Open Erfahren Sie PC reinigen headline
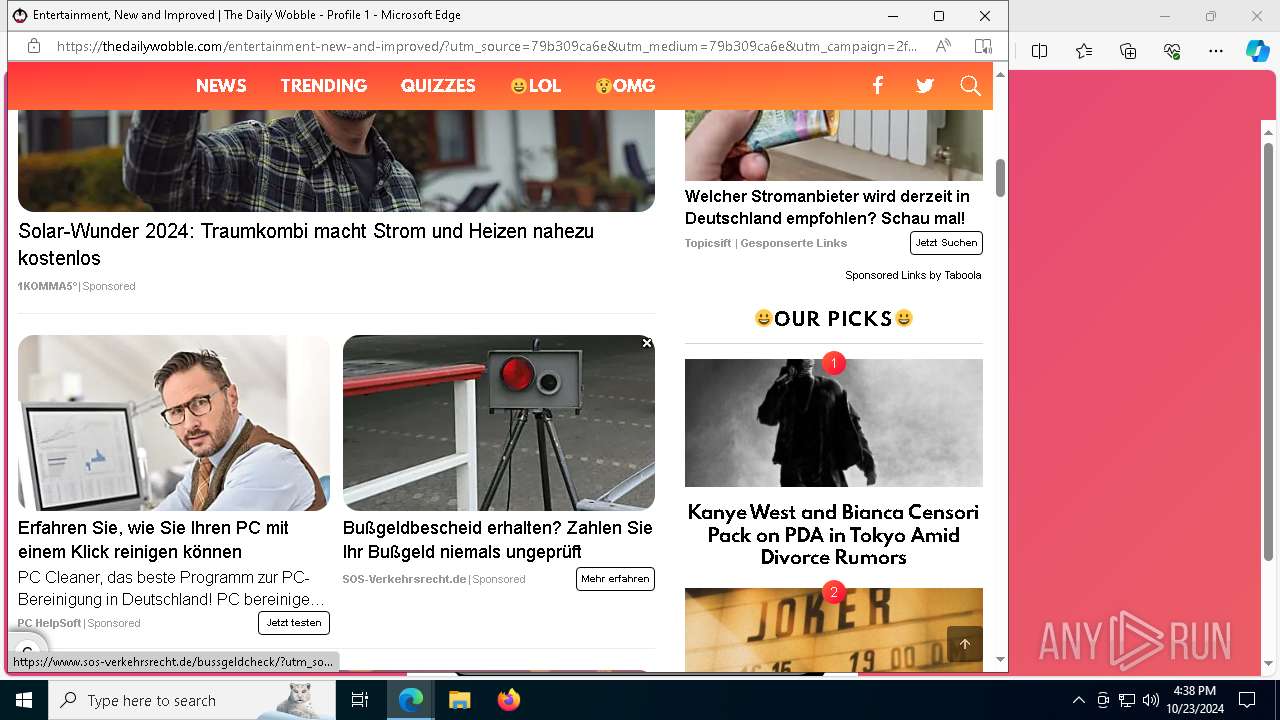Image resolution: width=1280 pixels, height=720 pixels. [x=154, y=540]
